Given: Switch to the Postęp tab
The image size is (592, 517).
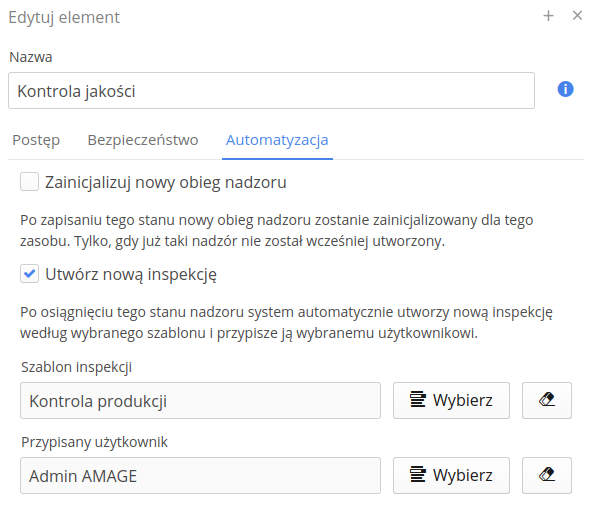Looking at the screenshot, I should [36, 140].
